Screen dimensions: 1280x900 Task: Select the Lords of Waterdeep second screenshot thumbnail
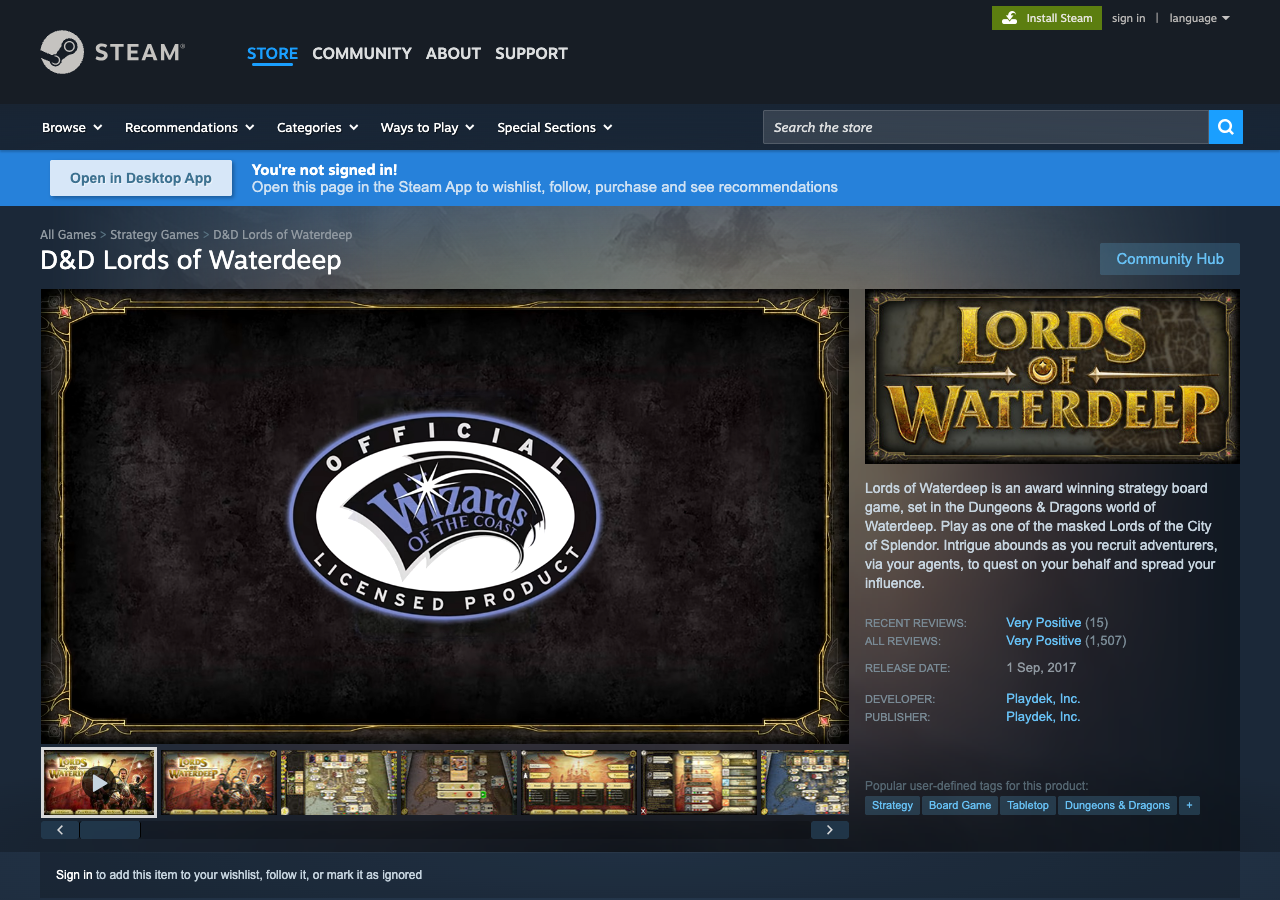pos(218,782)
